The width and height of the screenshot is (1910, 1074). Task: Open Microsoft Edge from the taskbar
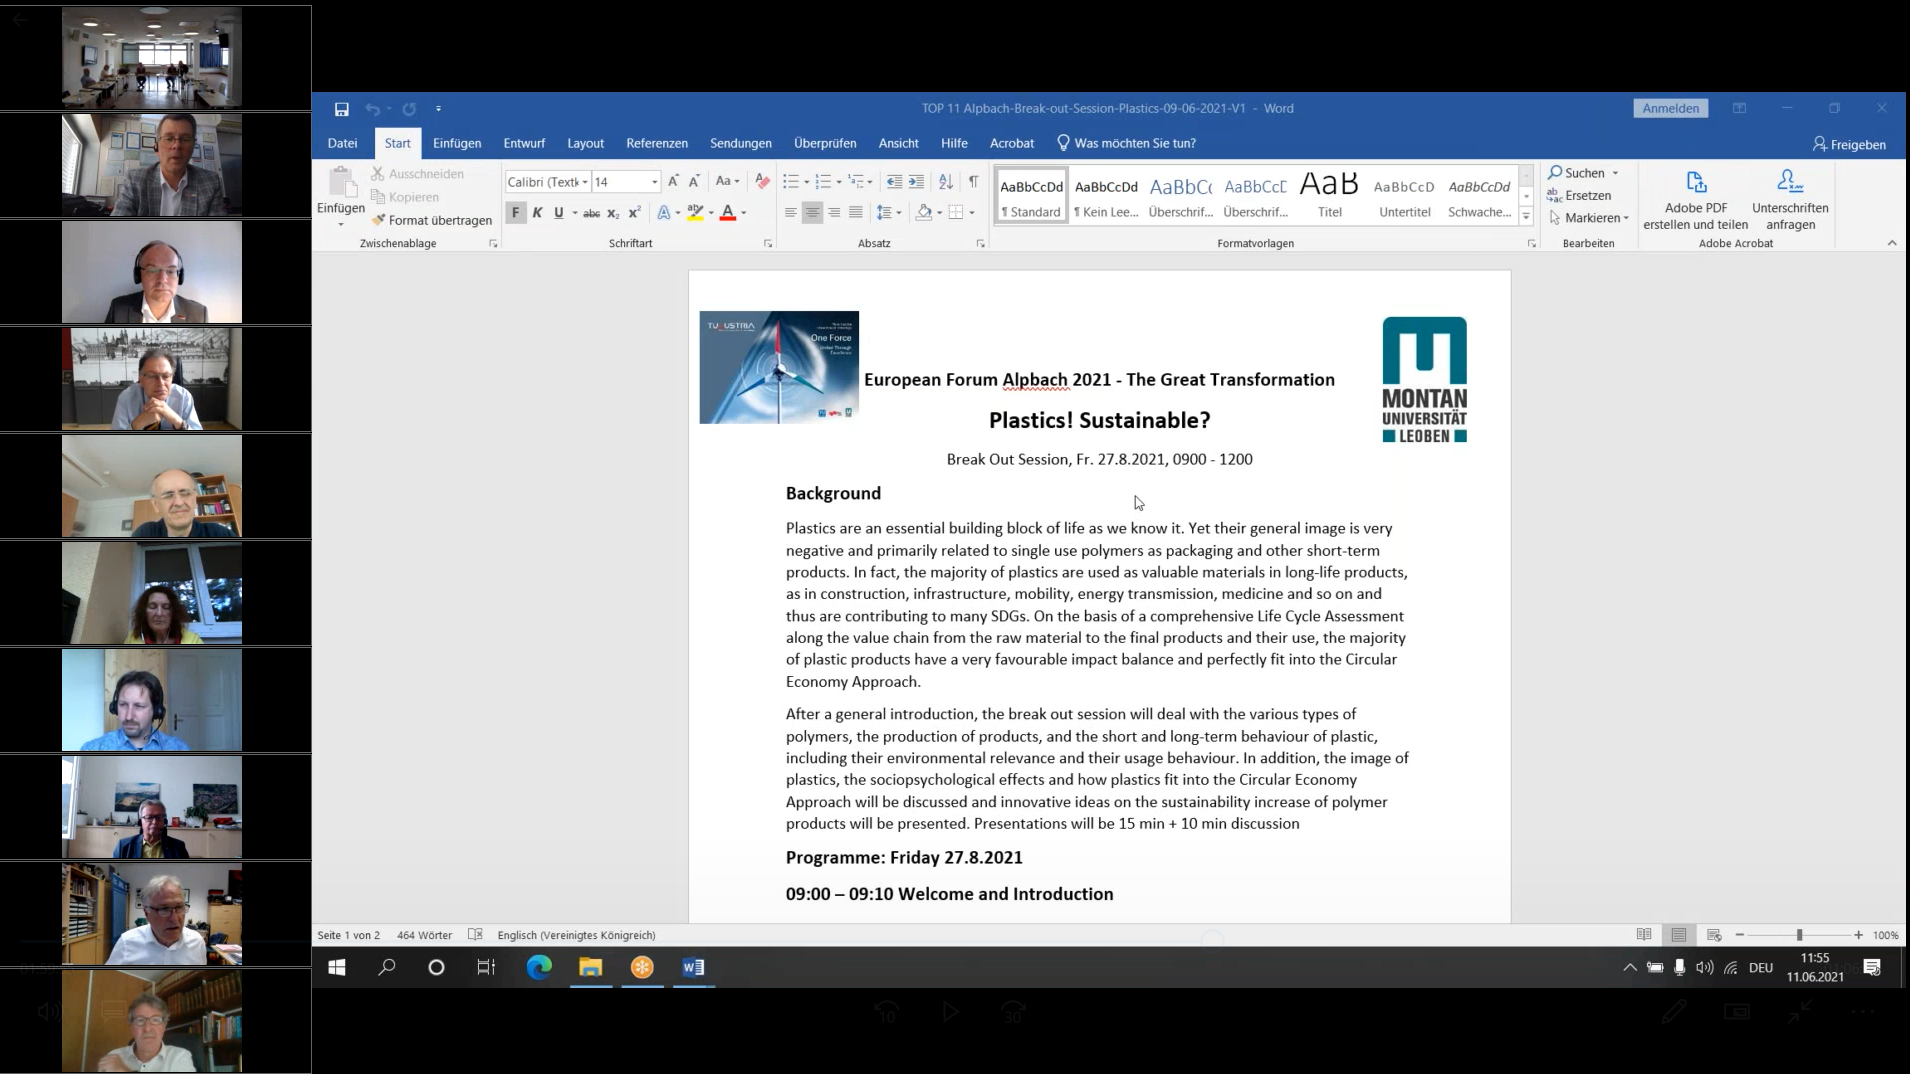[539, 967]
